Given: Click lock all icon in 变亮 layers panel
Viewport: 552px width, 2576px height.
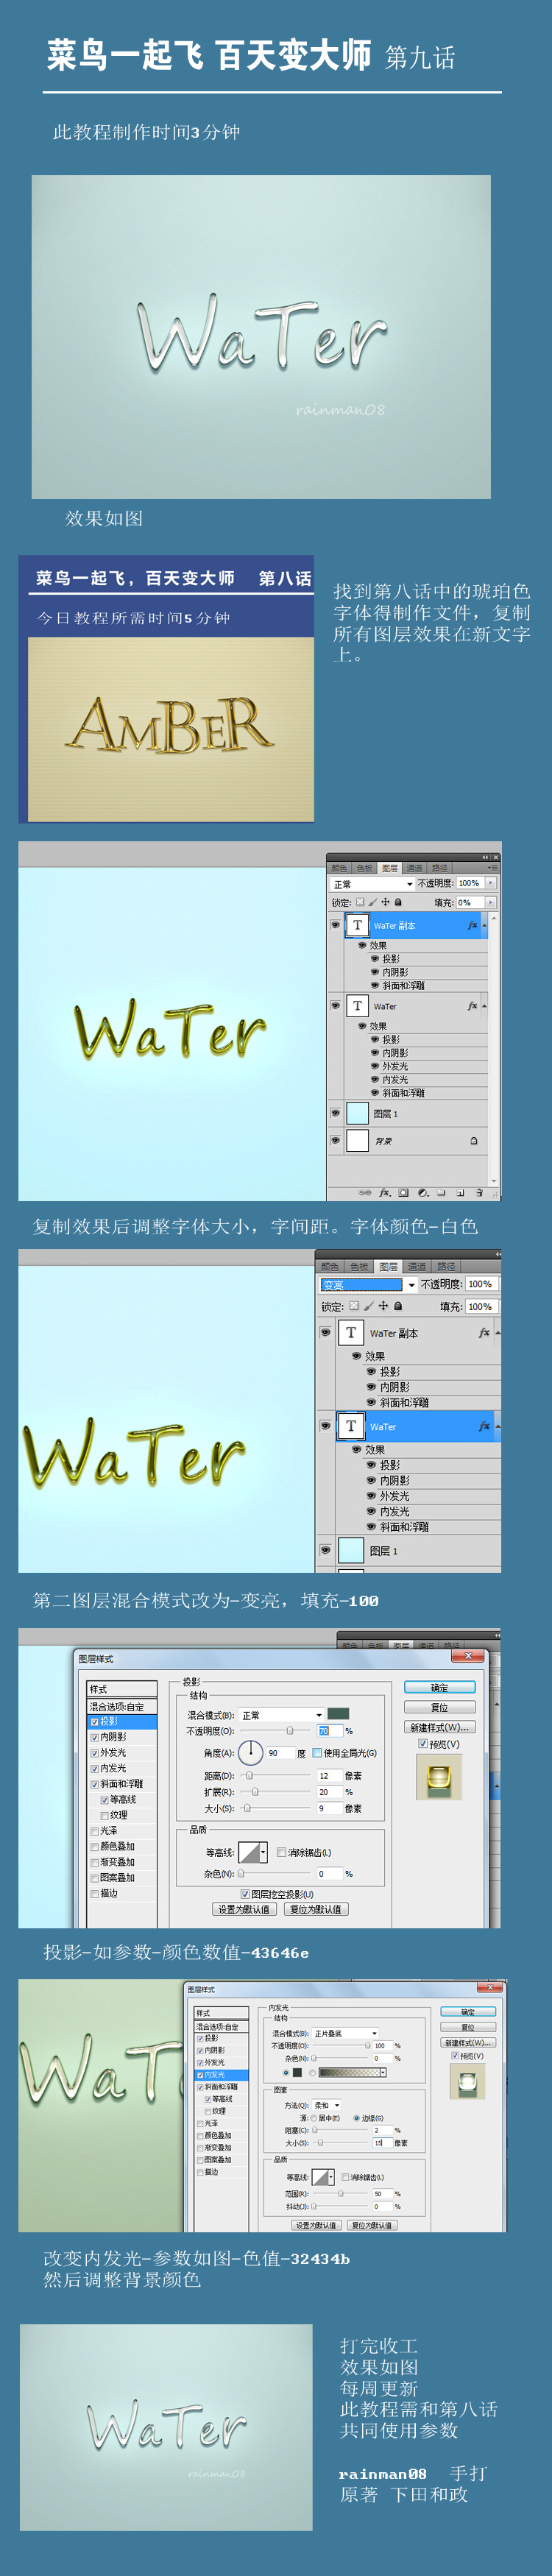Looking at the screenshot, I should point(398,1306).
